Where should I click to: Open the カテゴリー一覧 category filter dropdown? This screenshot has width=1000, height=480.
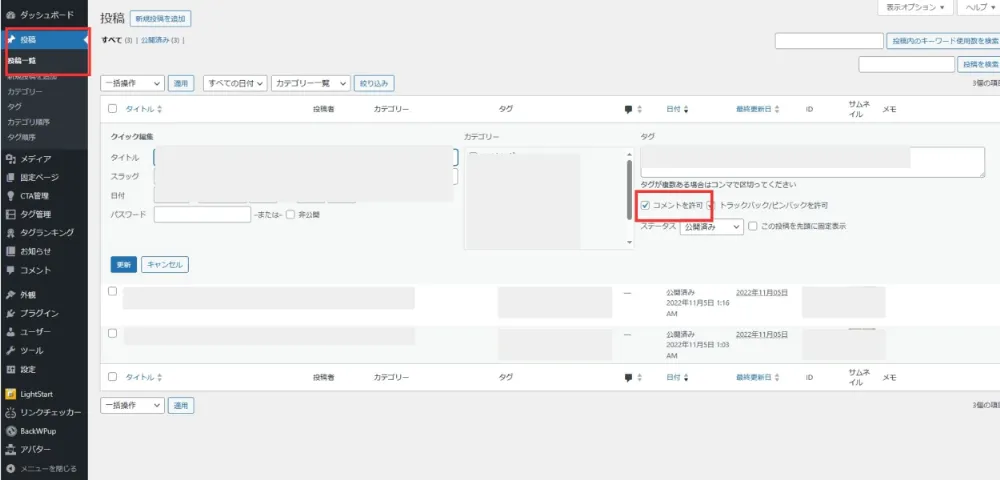tap(311, 84)
